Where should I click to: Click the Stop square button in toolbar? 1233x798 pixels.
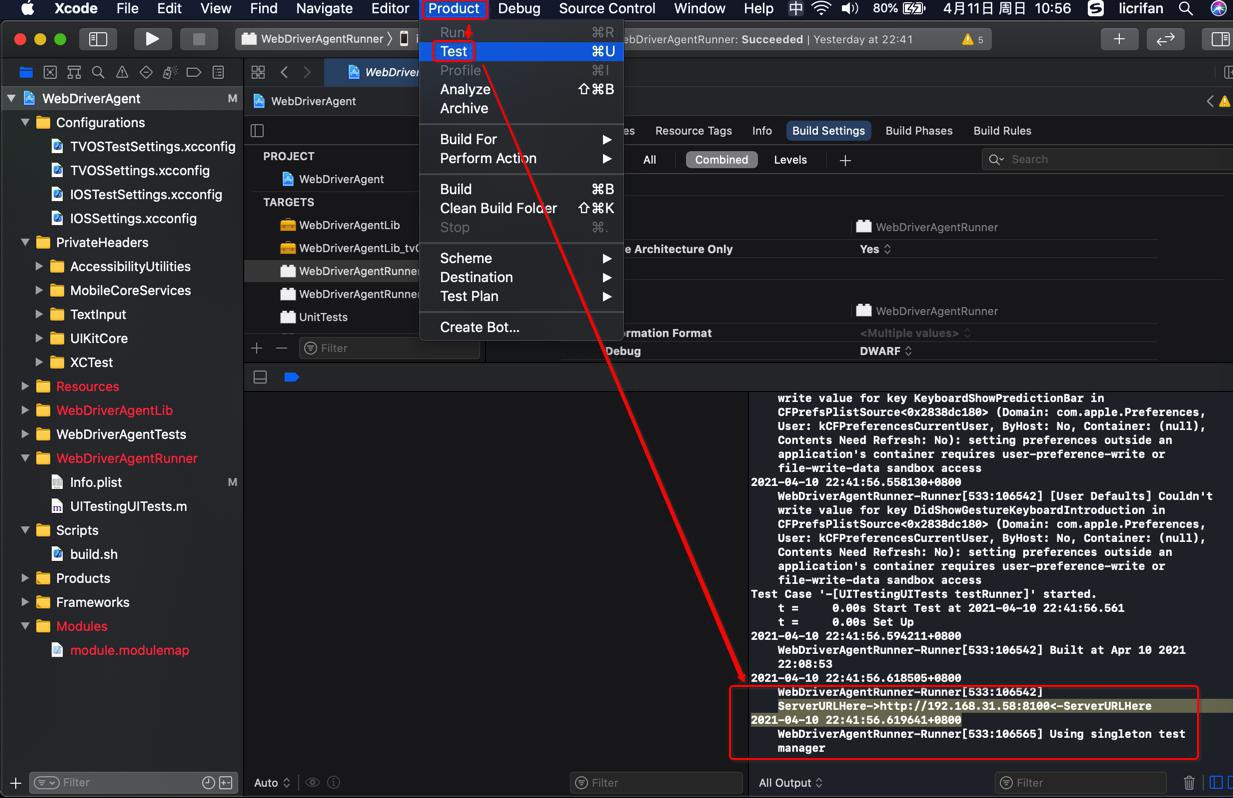point(198,39)
